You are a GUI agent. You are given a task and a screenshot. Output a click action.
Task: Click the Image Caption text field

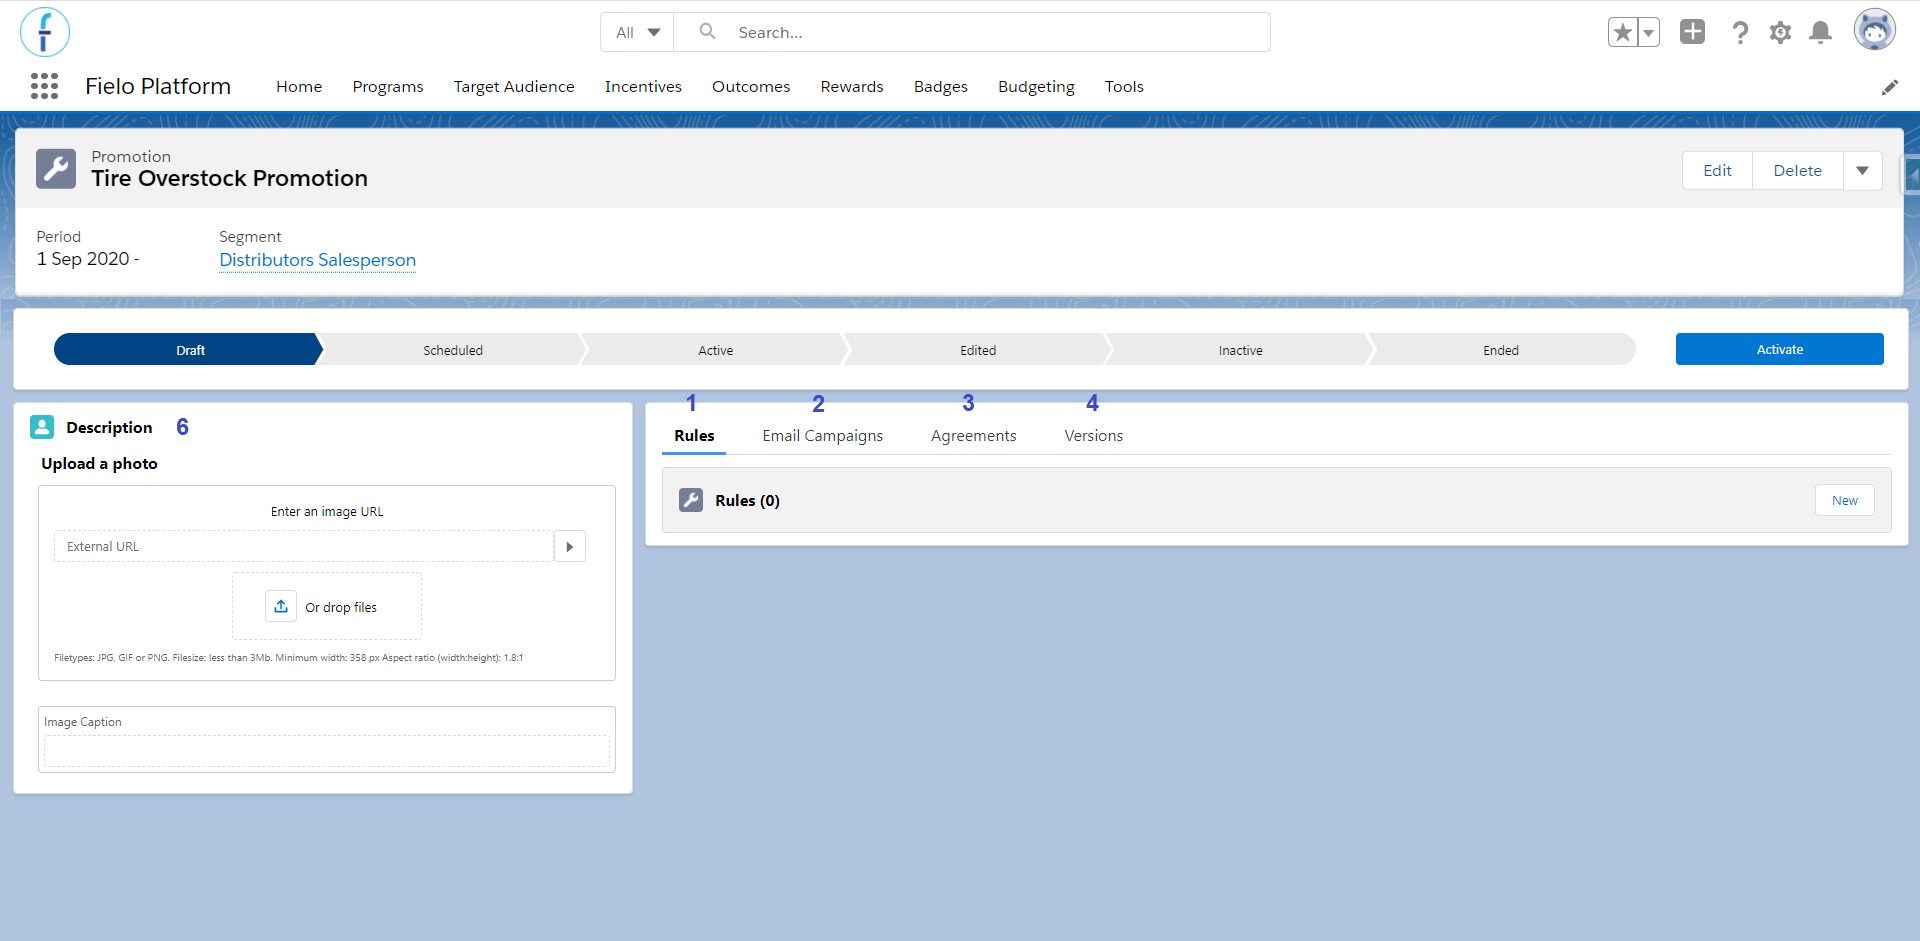327,751
